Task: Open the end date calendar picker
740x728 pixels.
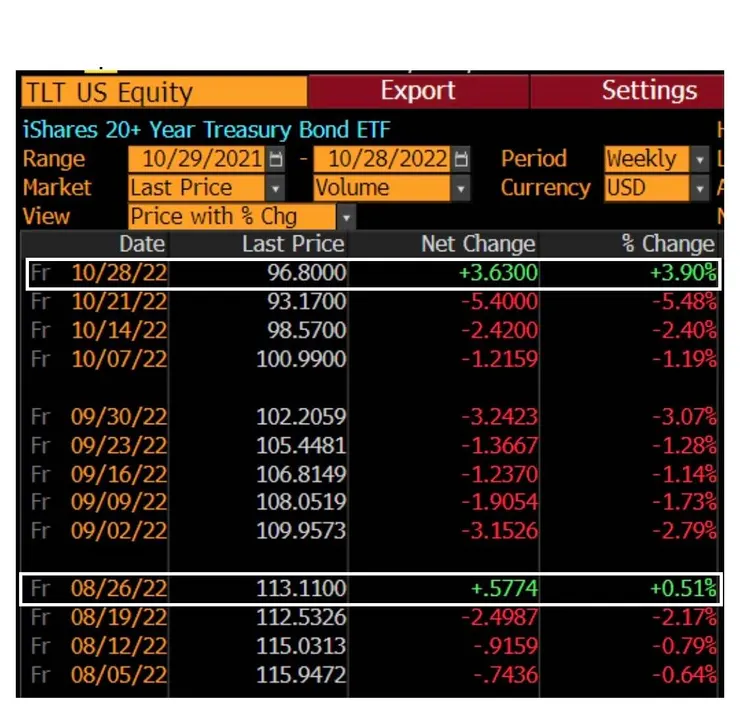Action: (461, 159)
